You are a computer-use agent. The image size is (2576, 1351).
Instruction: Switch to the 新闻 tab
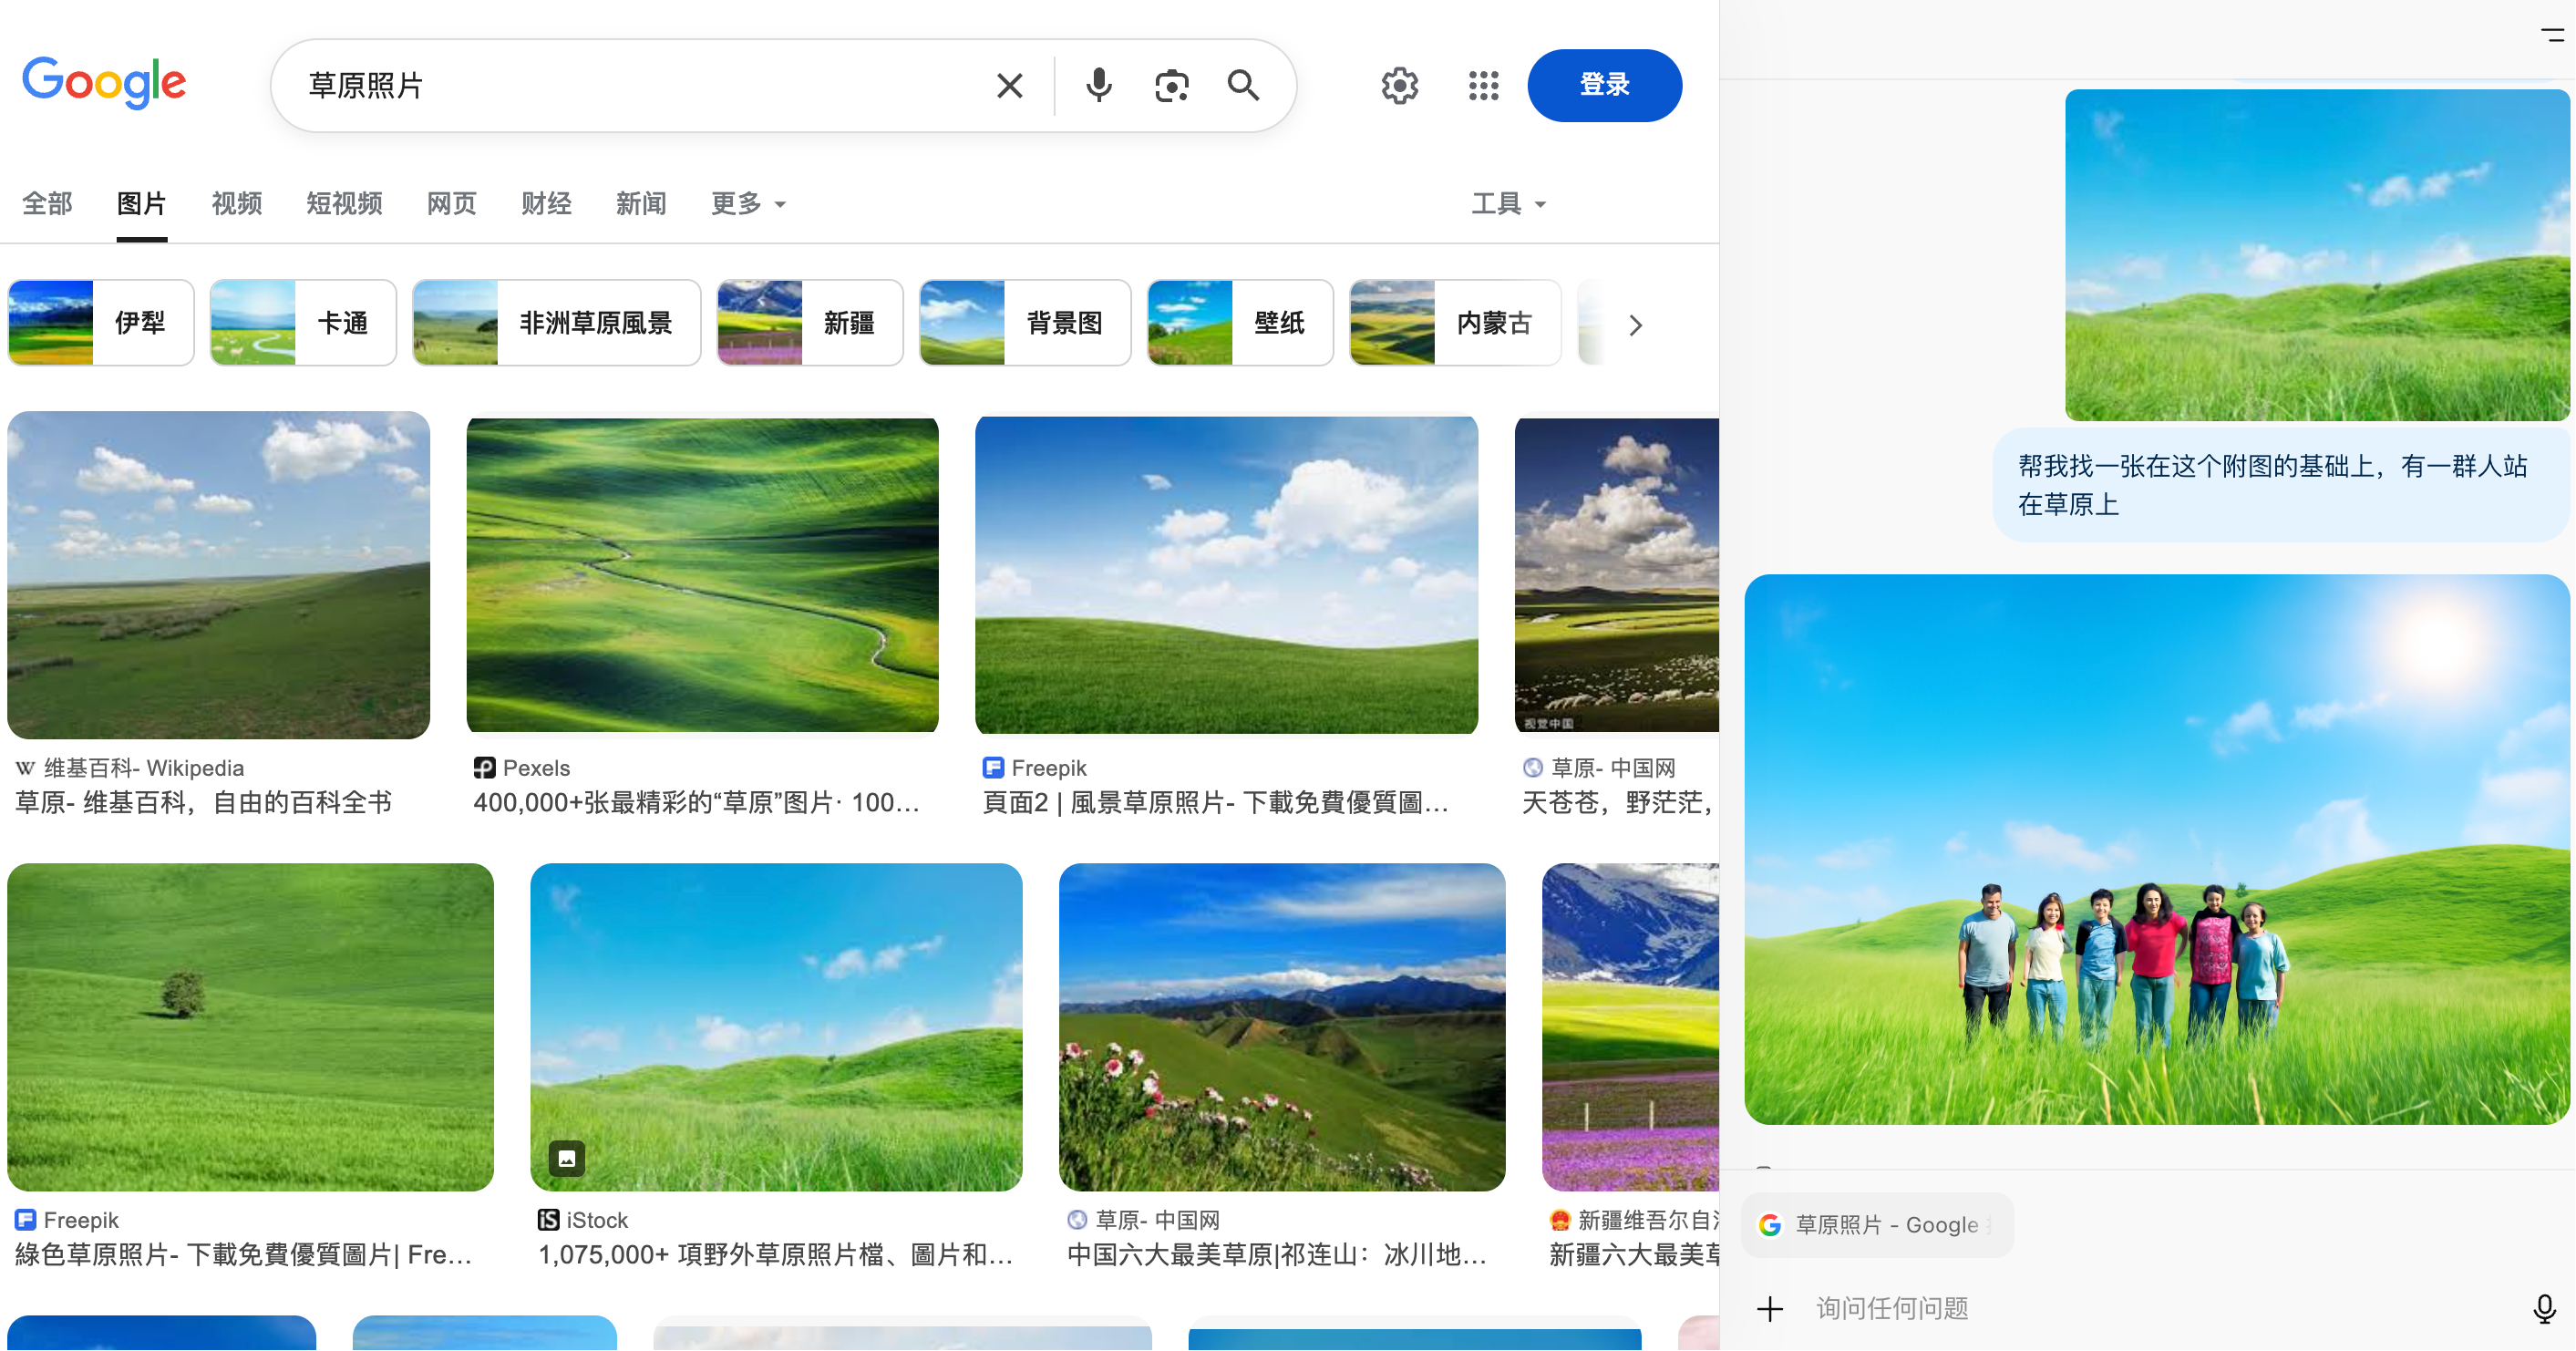[640, 204]
